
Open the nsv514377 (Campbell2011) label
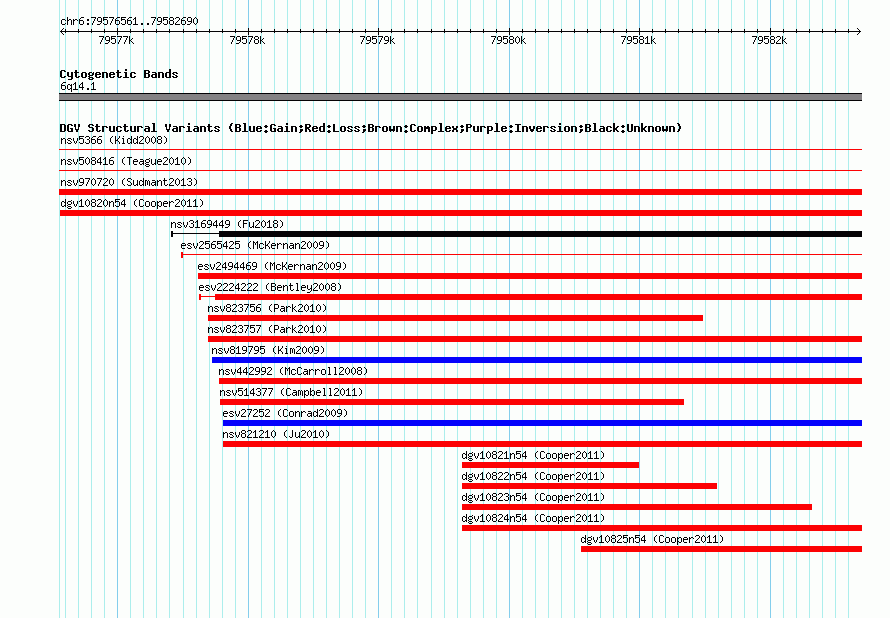point(291,392)
